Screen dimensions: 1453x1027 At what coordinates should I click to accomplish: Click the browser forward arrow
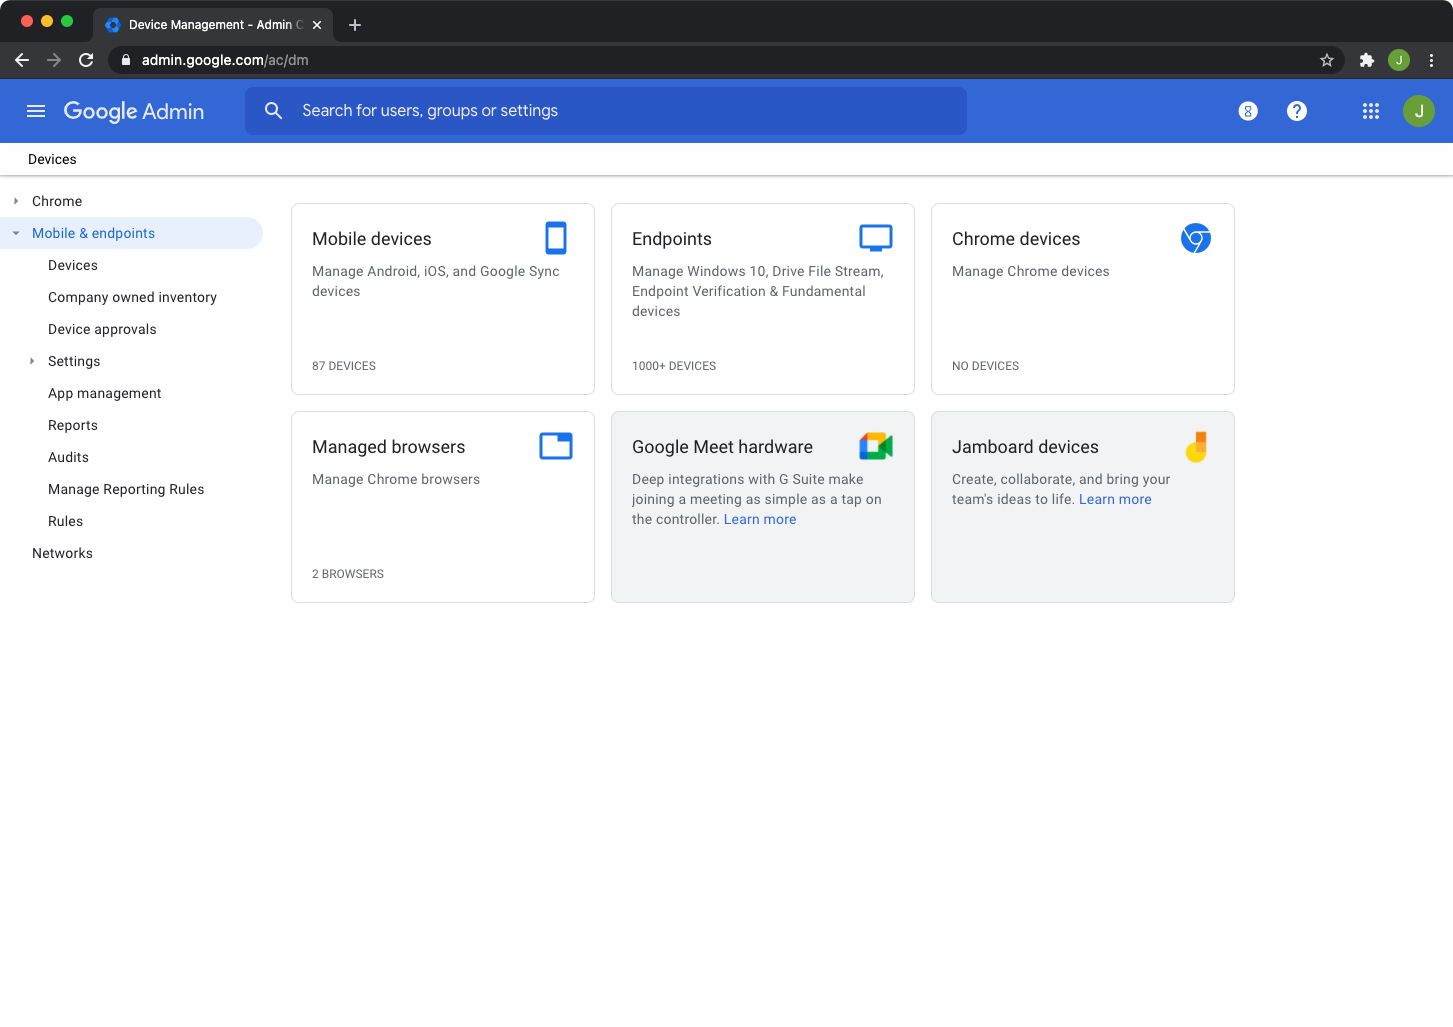[54, 60]
